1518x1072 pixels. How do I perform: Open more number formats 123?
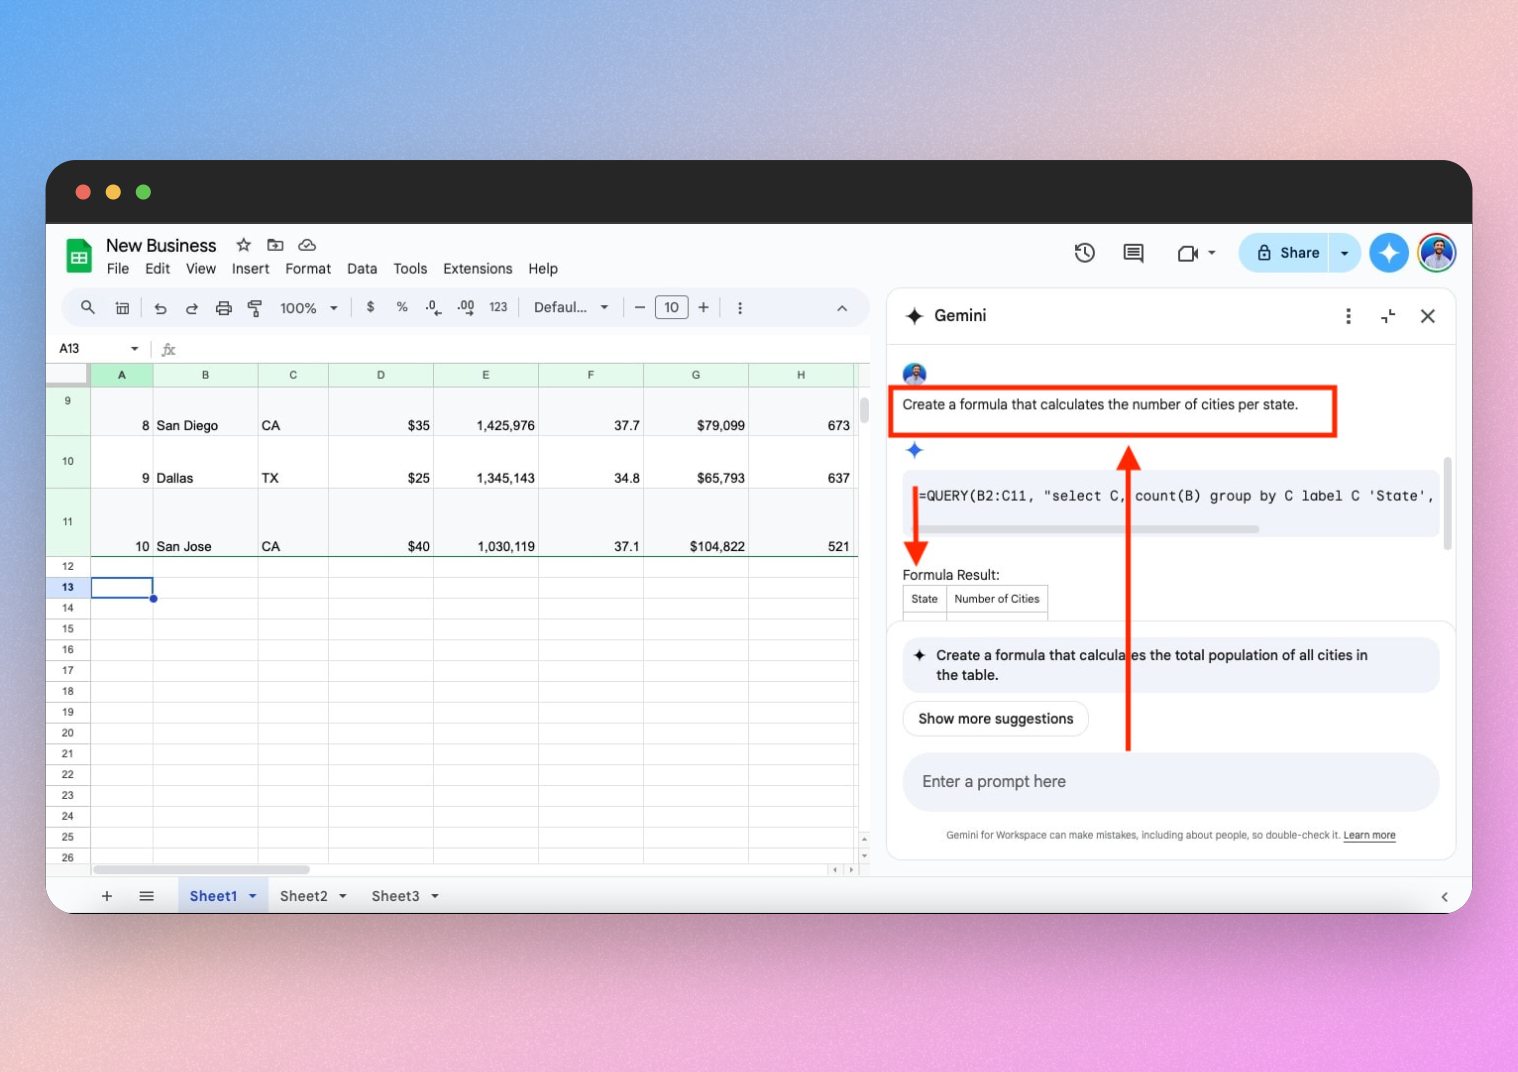[x=498, y=307]
